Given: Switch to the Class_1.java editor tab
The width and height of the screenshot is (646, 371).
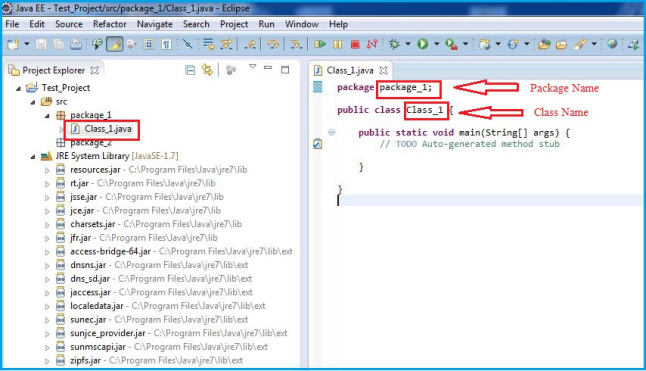Looking at the screenshot, I should click(350, 70).
